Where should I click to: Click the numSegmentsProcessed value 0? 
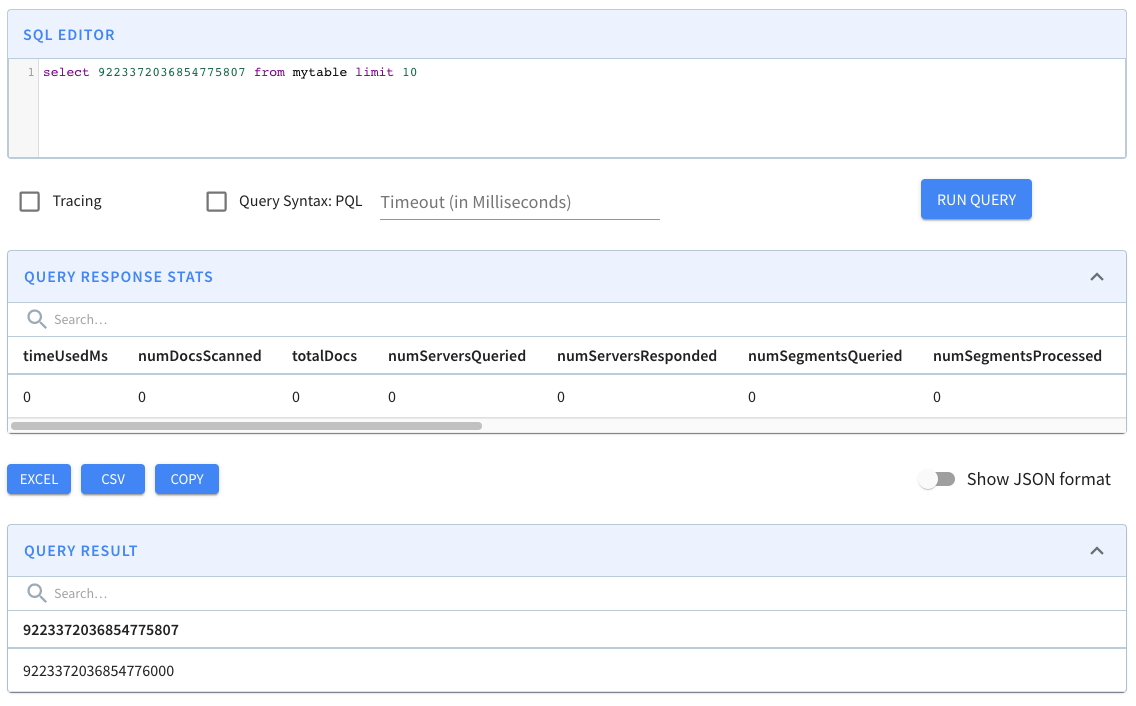click(x=937, y=396)
